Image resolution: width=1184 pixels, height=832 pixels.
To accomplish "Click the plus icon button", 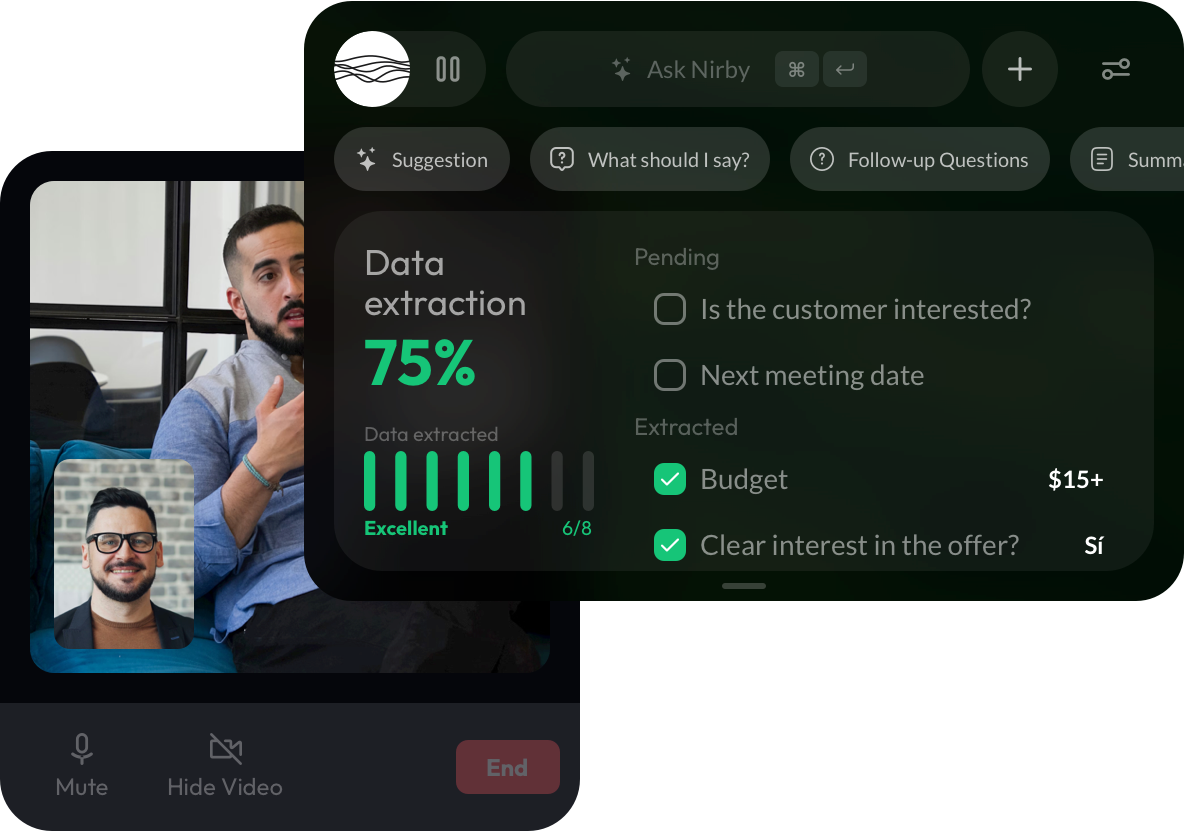I will tap(1019, 69).
